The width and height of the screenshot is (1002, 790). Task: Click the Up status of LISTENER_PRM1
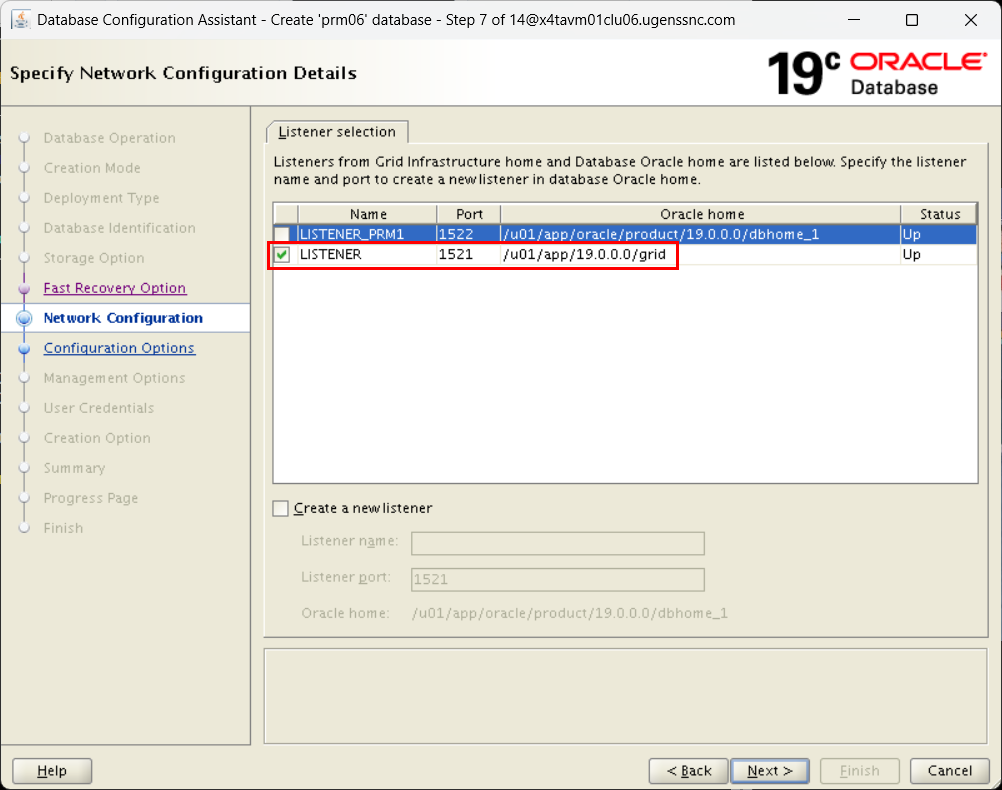pyautogui.click(x=939, y=234)
